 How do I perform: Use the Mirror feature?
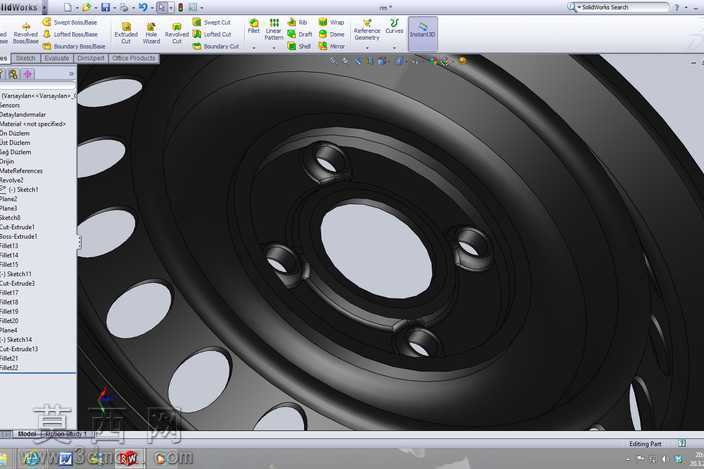(x=331, y=46)
